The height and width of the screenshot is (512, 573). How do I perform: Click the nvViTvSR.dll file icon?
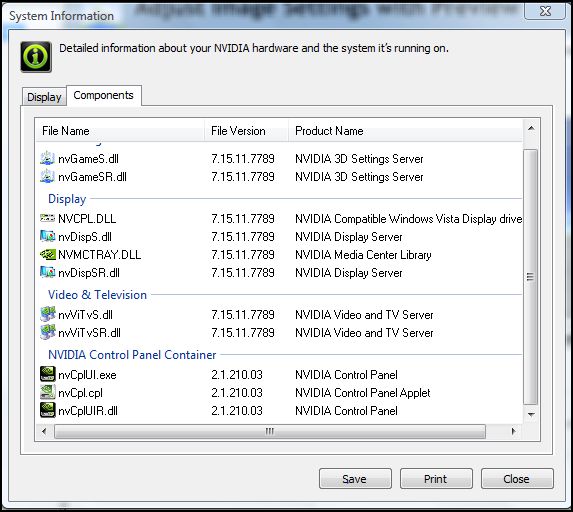click(x=47, y=332)
